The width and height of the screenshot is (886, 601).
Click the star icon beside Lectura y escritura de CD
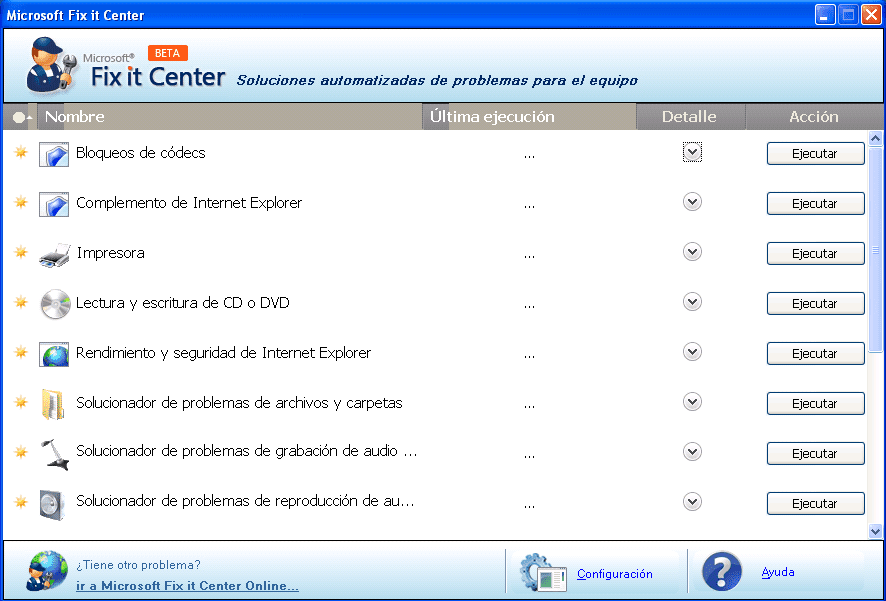pyautogui.click(x=21, y=302)
